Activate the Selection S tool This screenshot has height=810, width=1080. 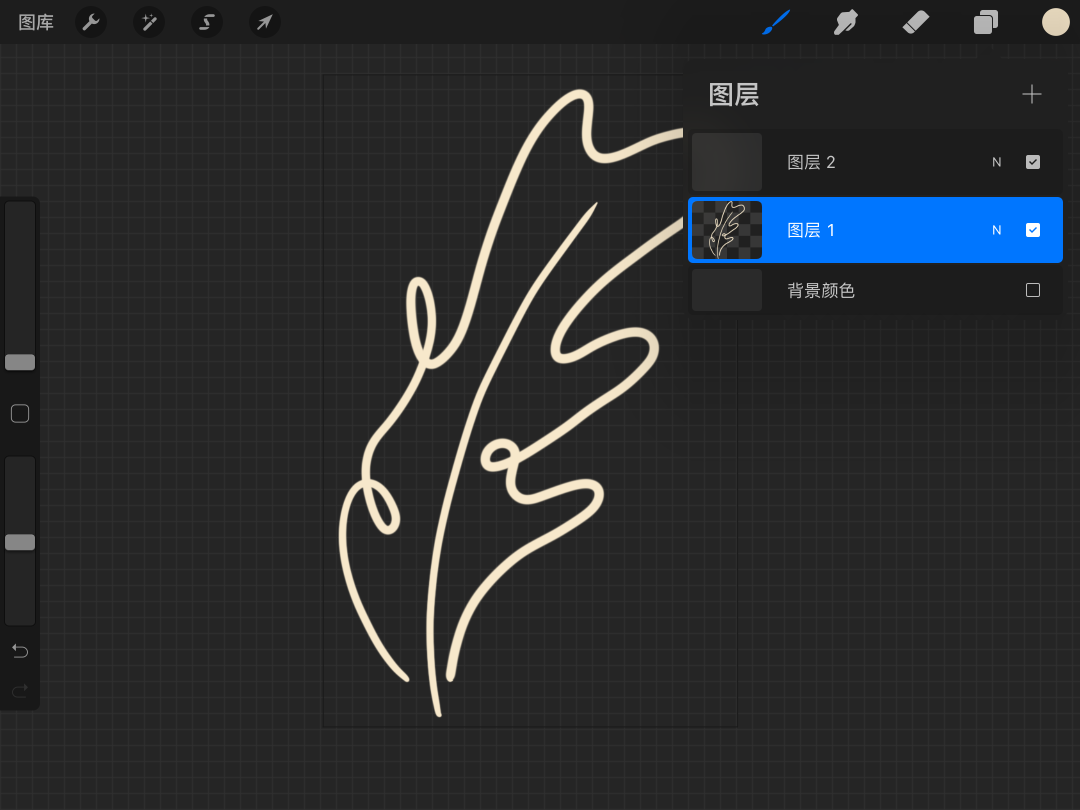click(207, 22)
